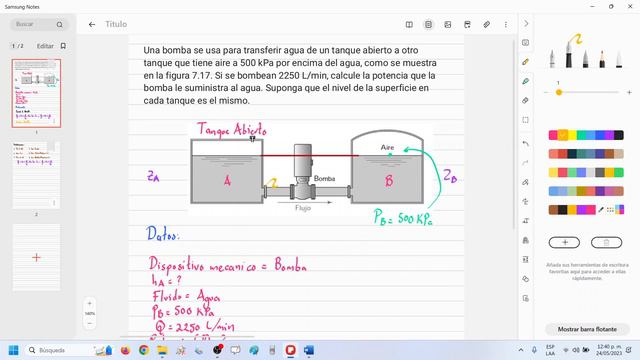Choose the fountain pen type
The height and width of the screenshot is (360, 640).
click(x=552, y=58)
